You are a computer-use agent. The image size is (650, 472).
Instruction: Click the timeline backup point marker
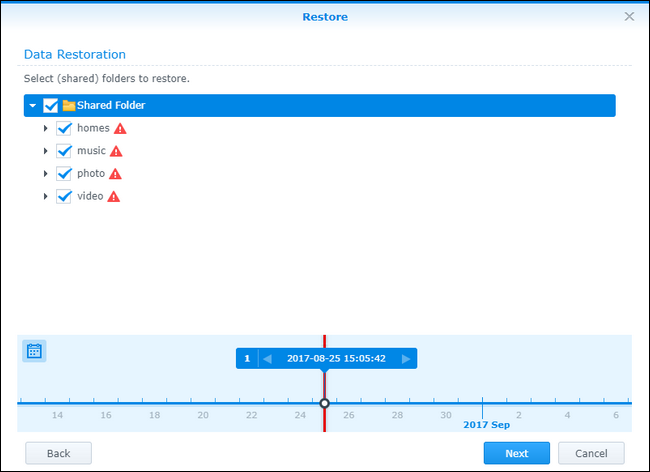coord(325,403)
